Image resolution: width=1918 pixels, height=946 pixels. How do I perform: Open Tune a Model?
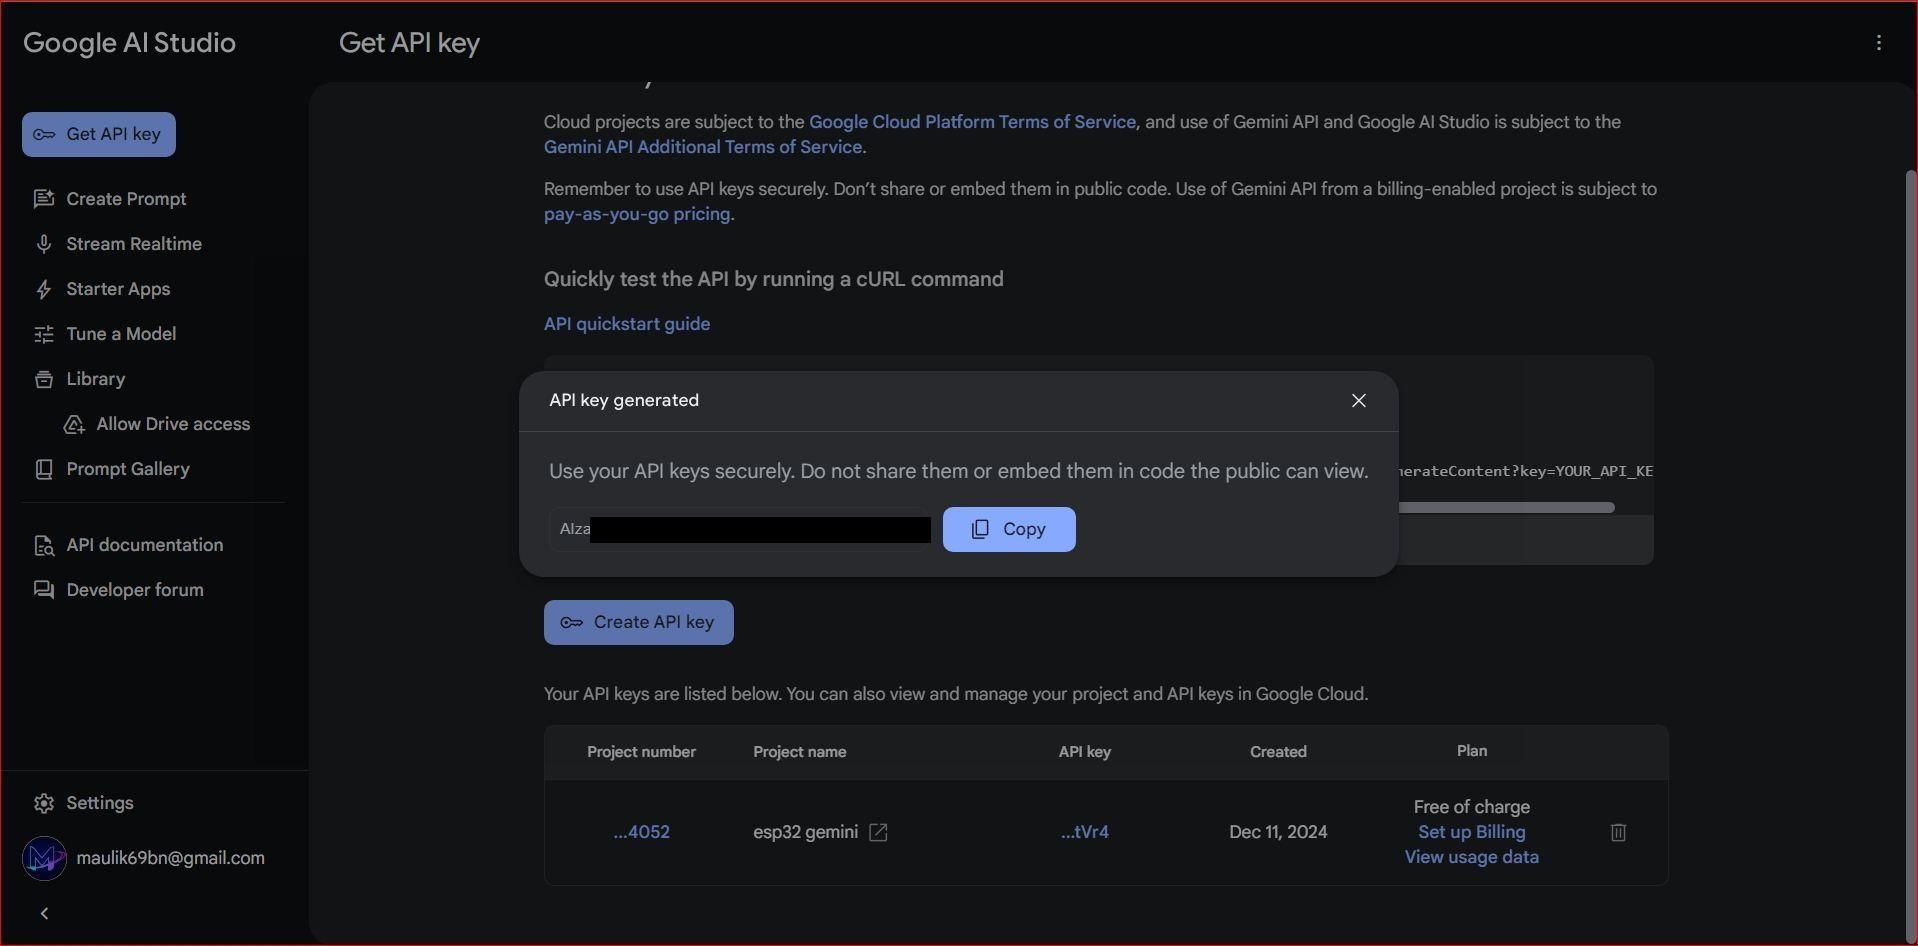pyautogui.click(x=120, y=334)
